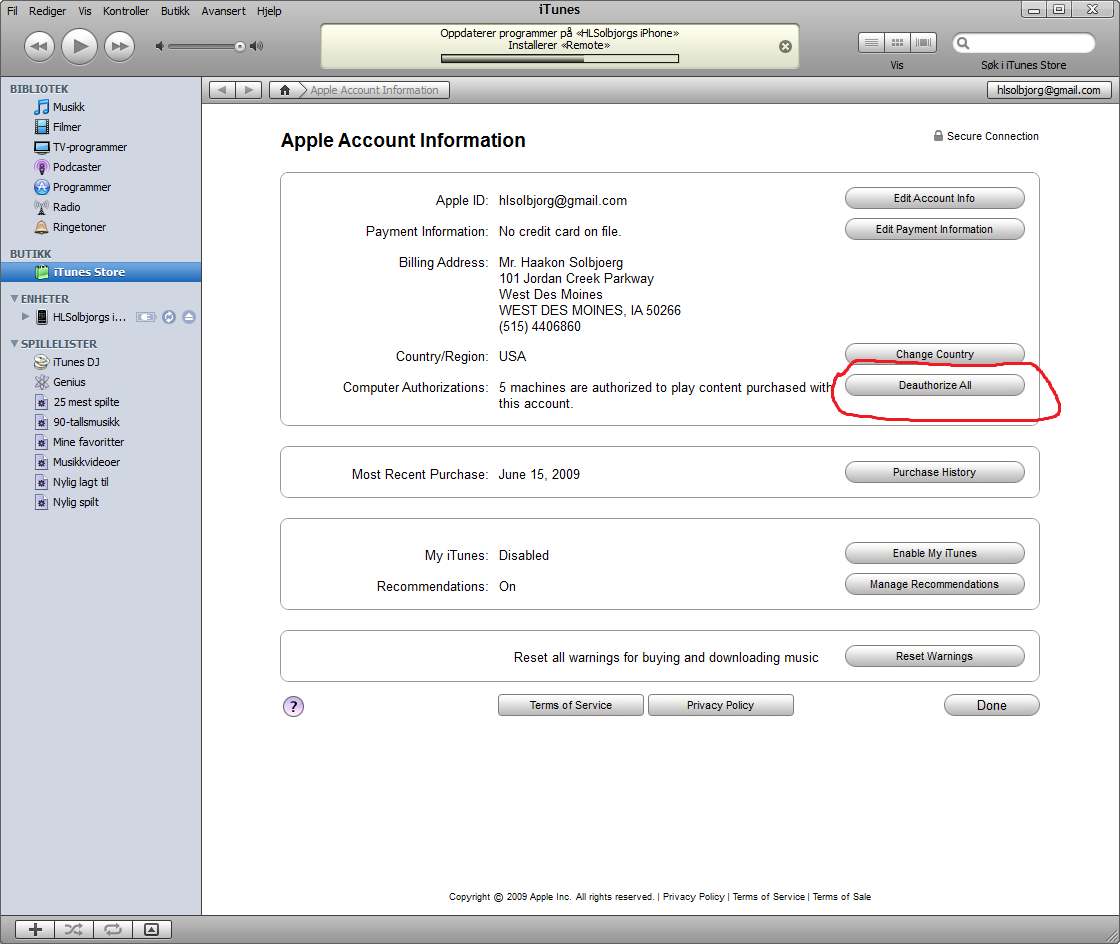
Task: Switch to grid view
Action: pos(897,43)
